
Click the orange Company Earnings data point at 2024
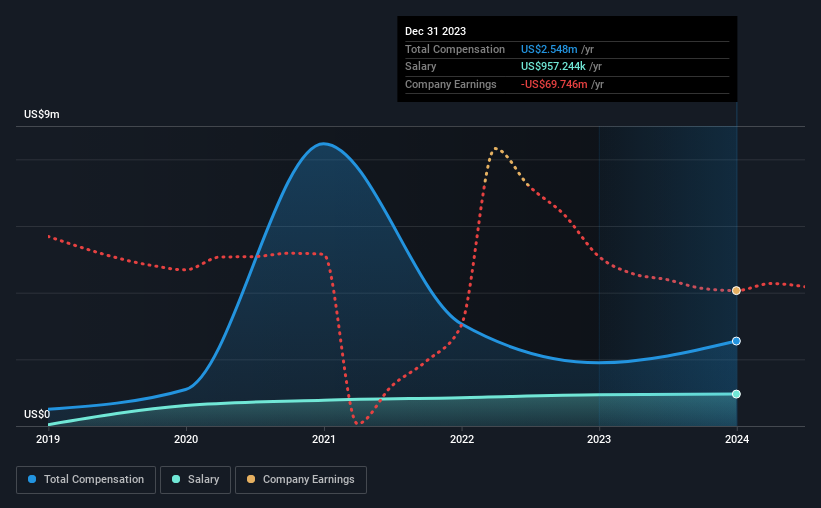(736, 290)
